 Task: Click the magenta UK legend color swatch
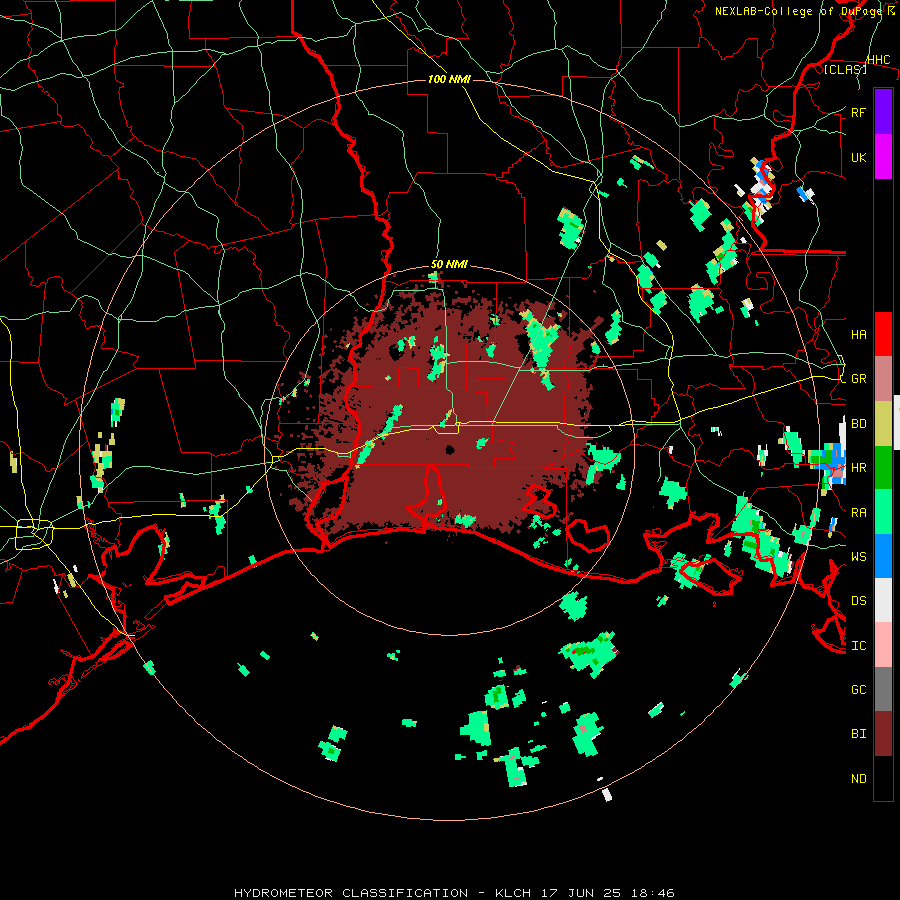pos(883,157)
